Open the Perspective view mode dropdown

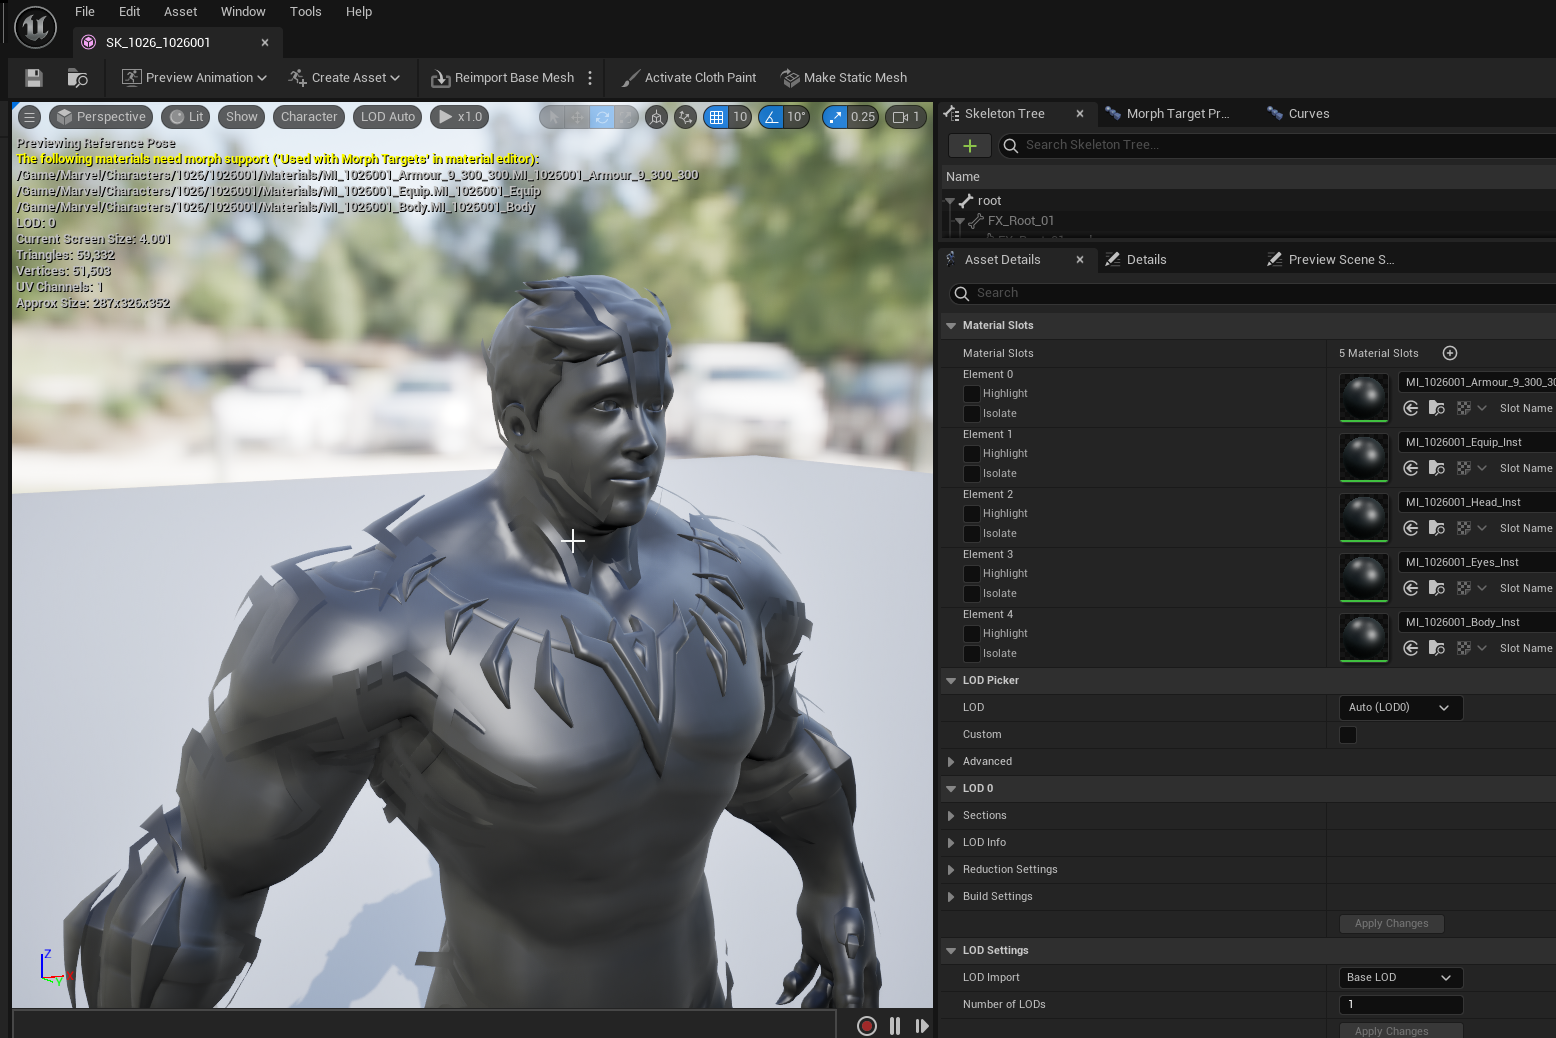101,117
